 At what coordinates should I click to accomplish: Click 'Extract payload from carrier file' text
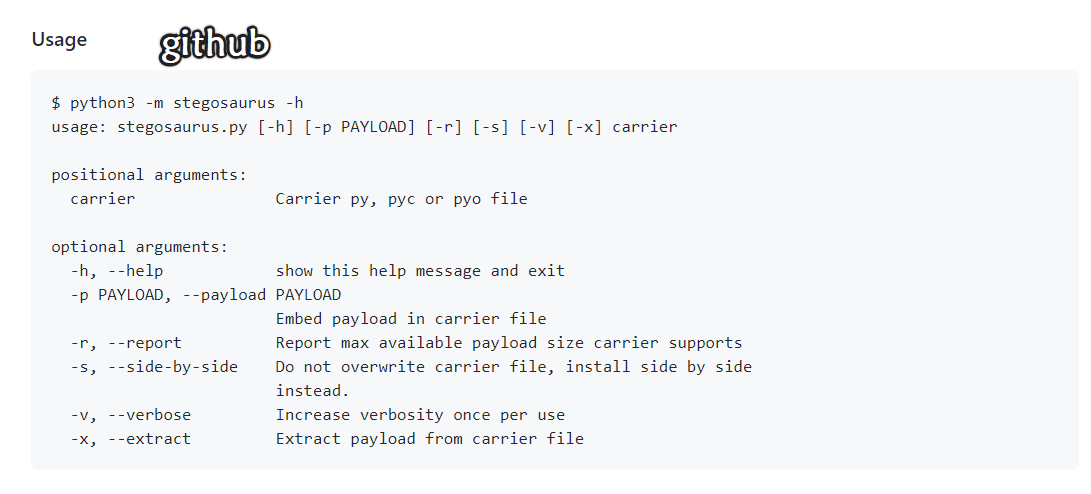(x=429, y=439)
